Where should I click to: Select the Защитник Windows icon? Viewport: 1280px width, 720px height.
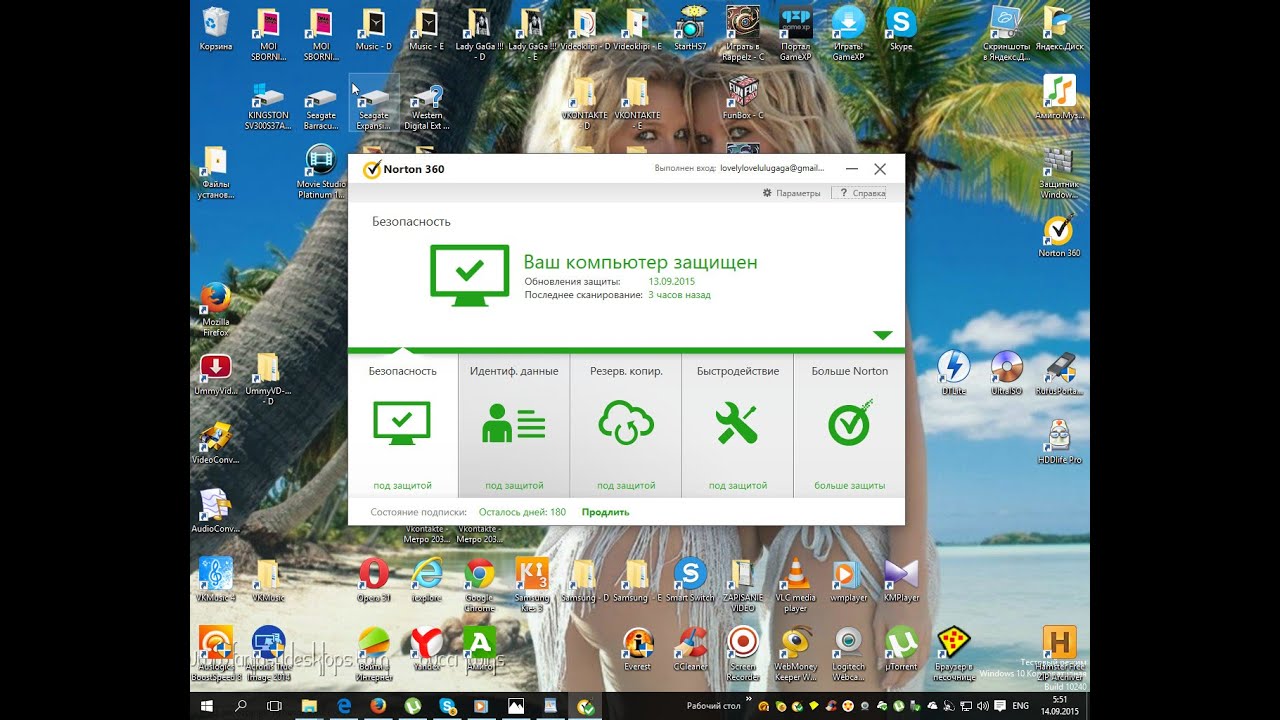click(1058, 173)
